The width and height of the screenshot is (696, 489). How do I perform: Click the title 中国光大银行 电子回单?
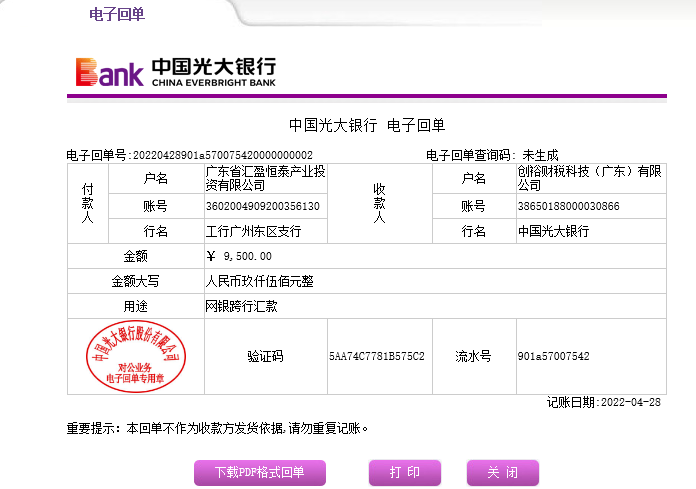click(367, 125)
